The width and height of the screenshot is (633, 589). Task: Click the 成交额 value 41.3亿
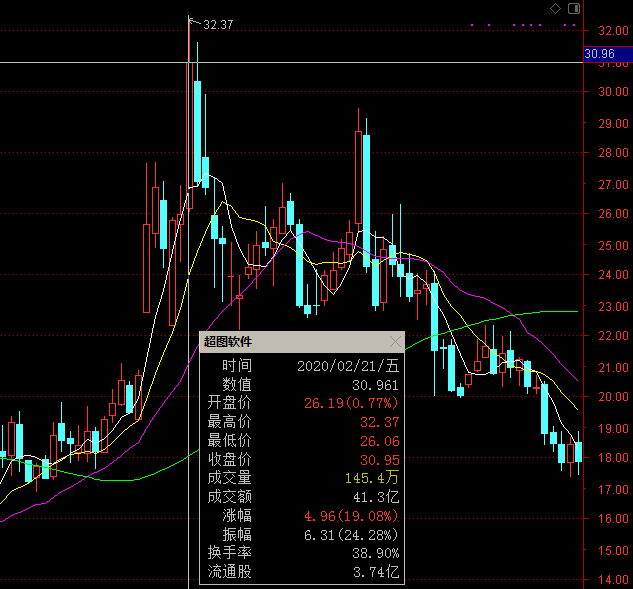coord(376,497)
